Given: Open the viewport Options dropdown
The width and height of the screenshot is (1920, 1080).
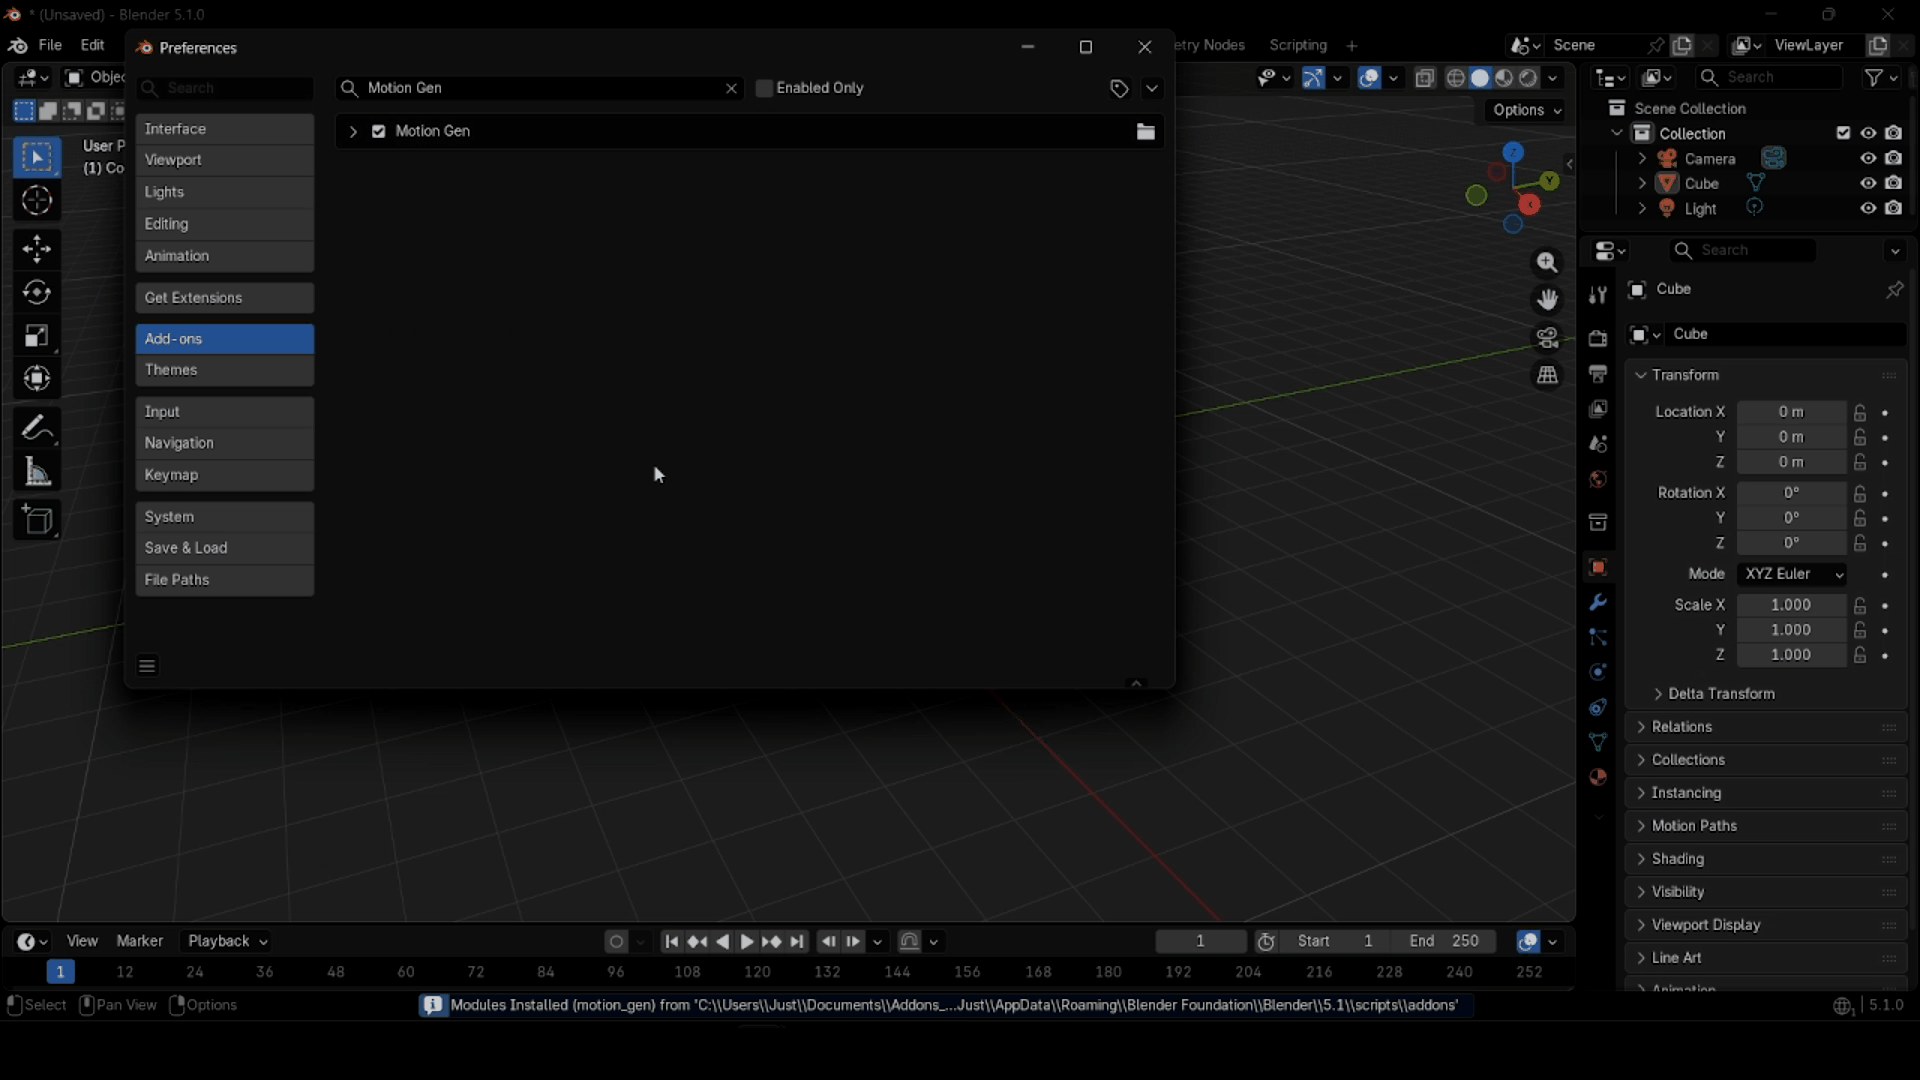Looking at the screenshot, I should pyautogui.click(x=1525, y=110).
